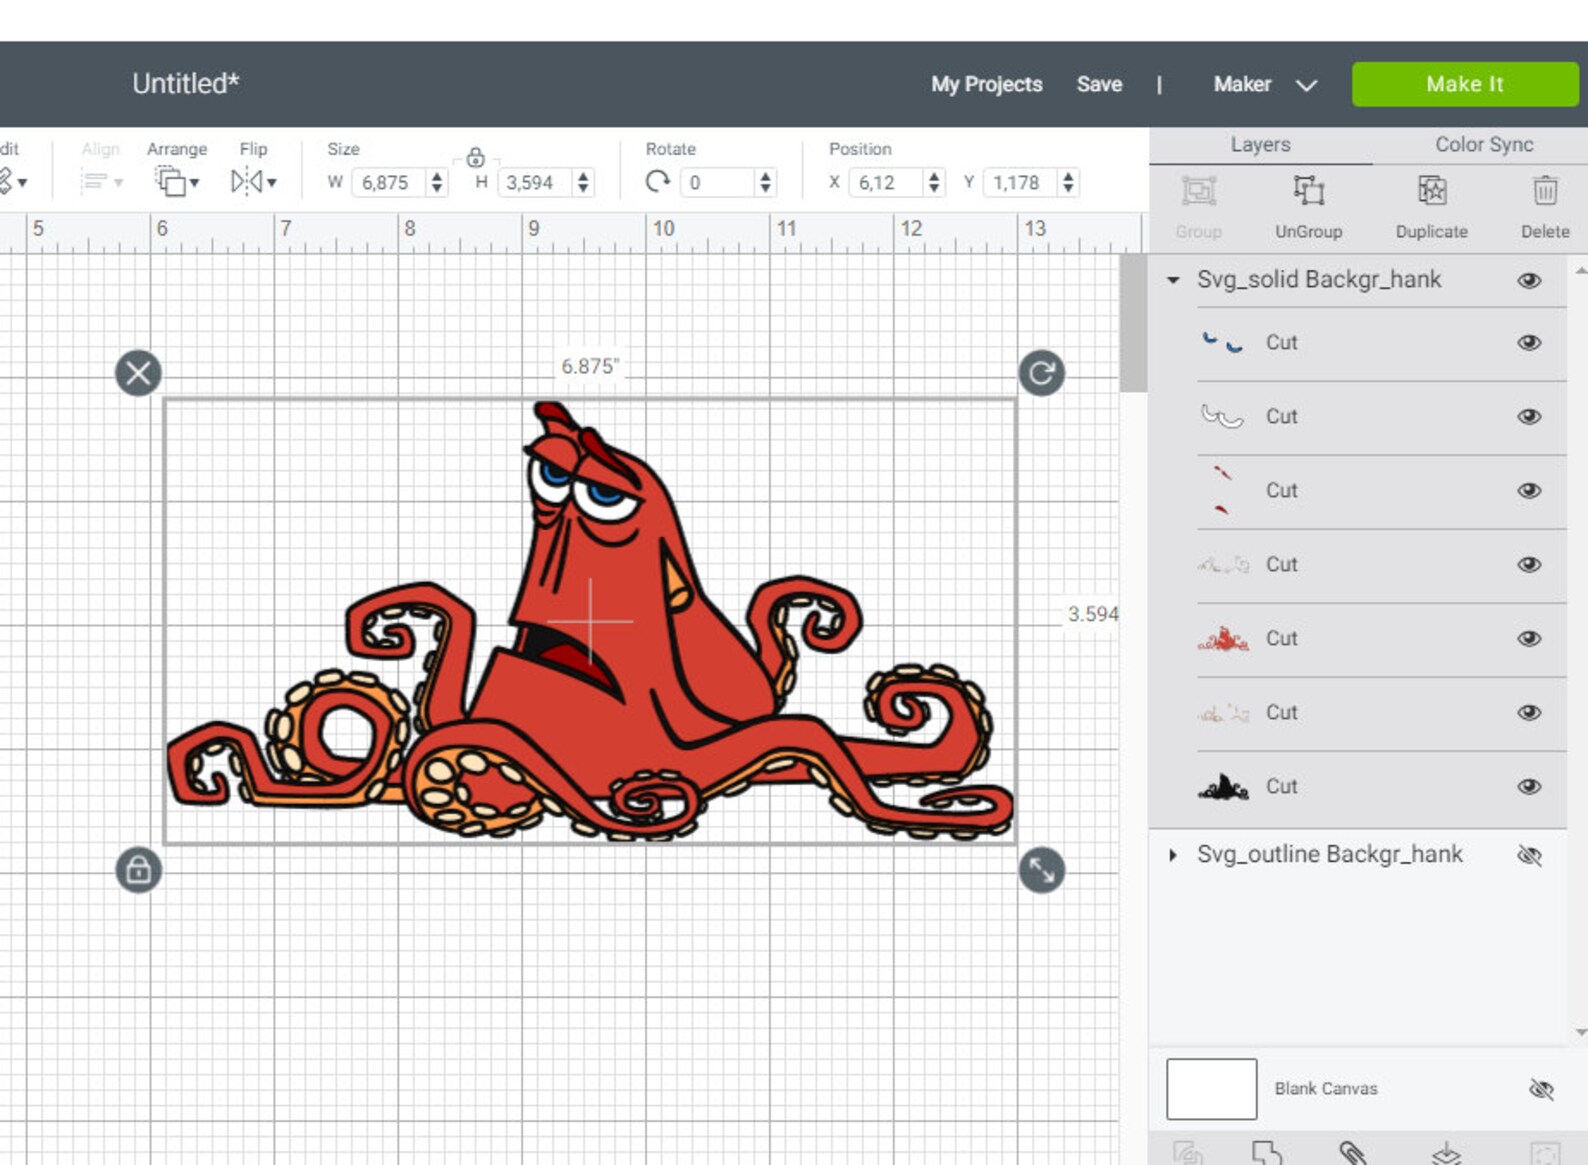This screenshot has width=1588, height=1165.
Task: Click the canvas vertical scrollbar thumb
Action: [x=1133, y=322]
